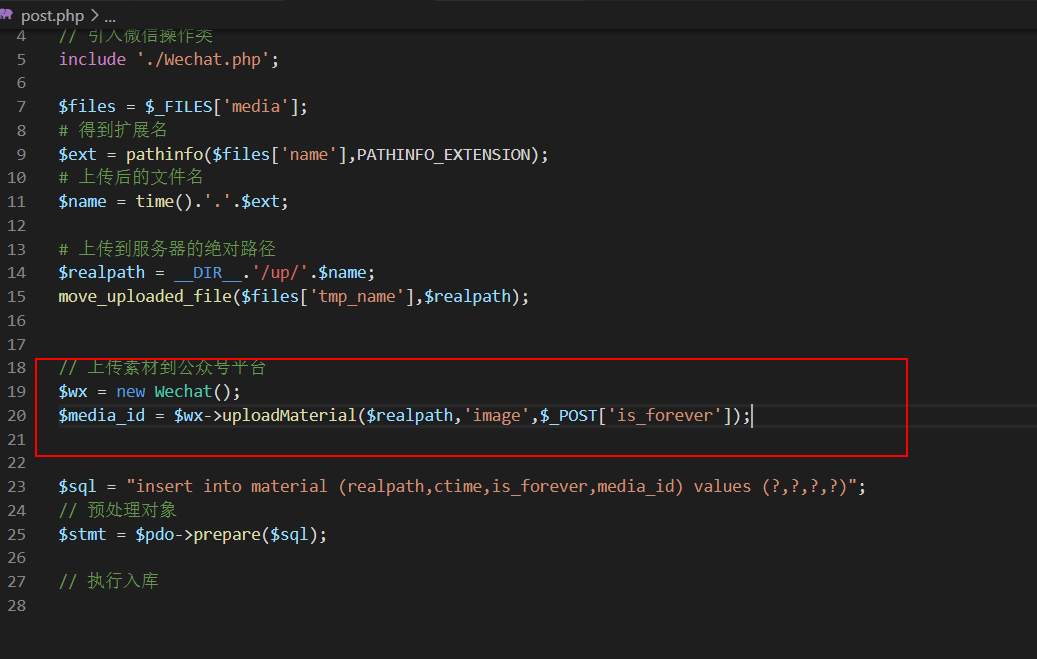Click the post.php breadcrumb filename

click(x=52, y=15)
